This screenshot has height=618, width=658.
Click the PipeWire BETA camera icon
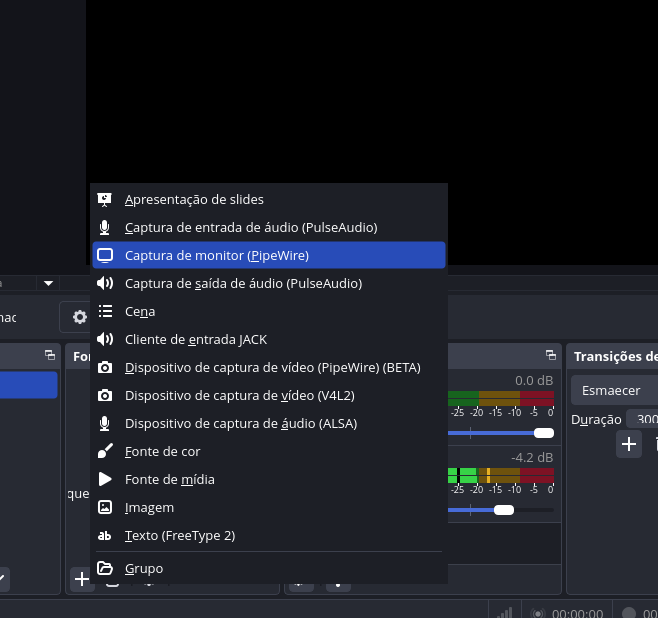point(105,368)
